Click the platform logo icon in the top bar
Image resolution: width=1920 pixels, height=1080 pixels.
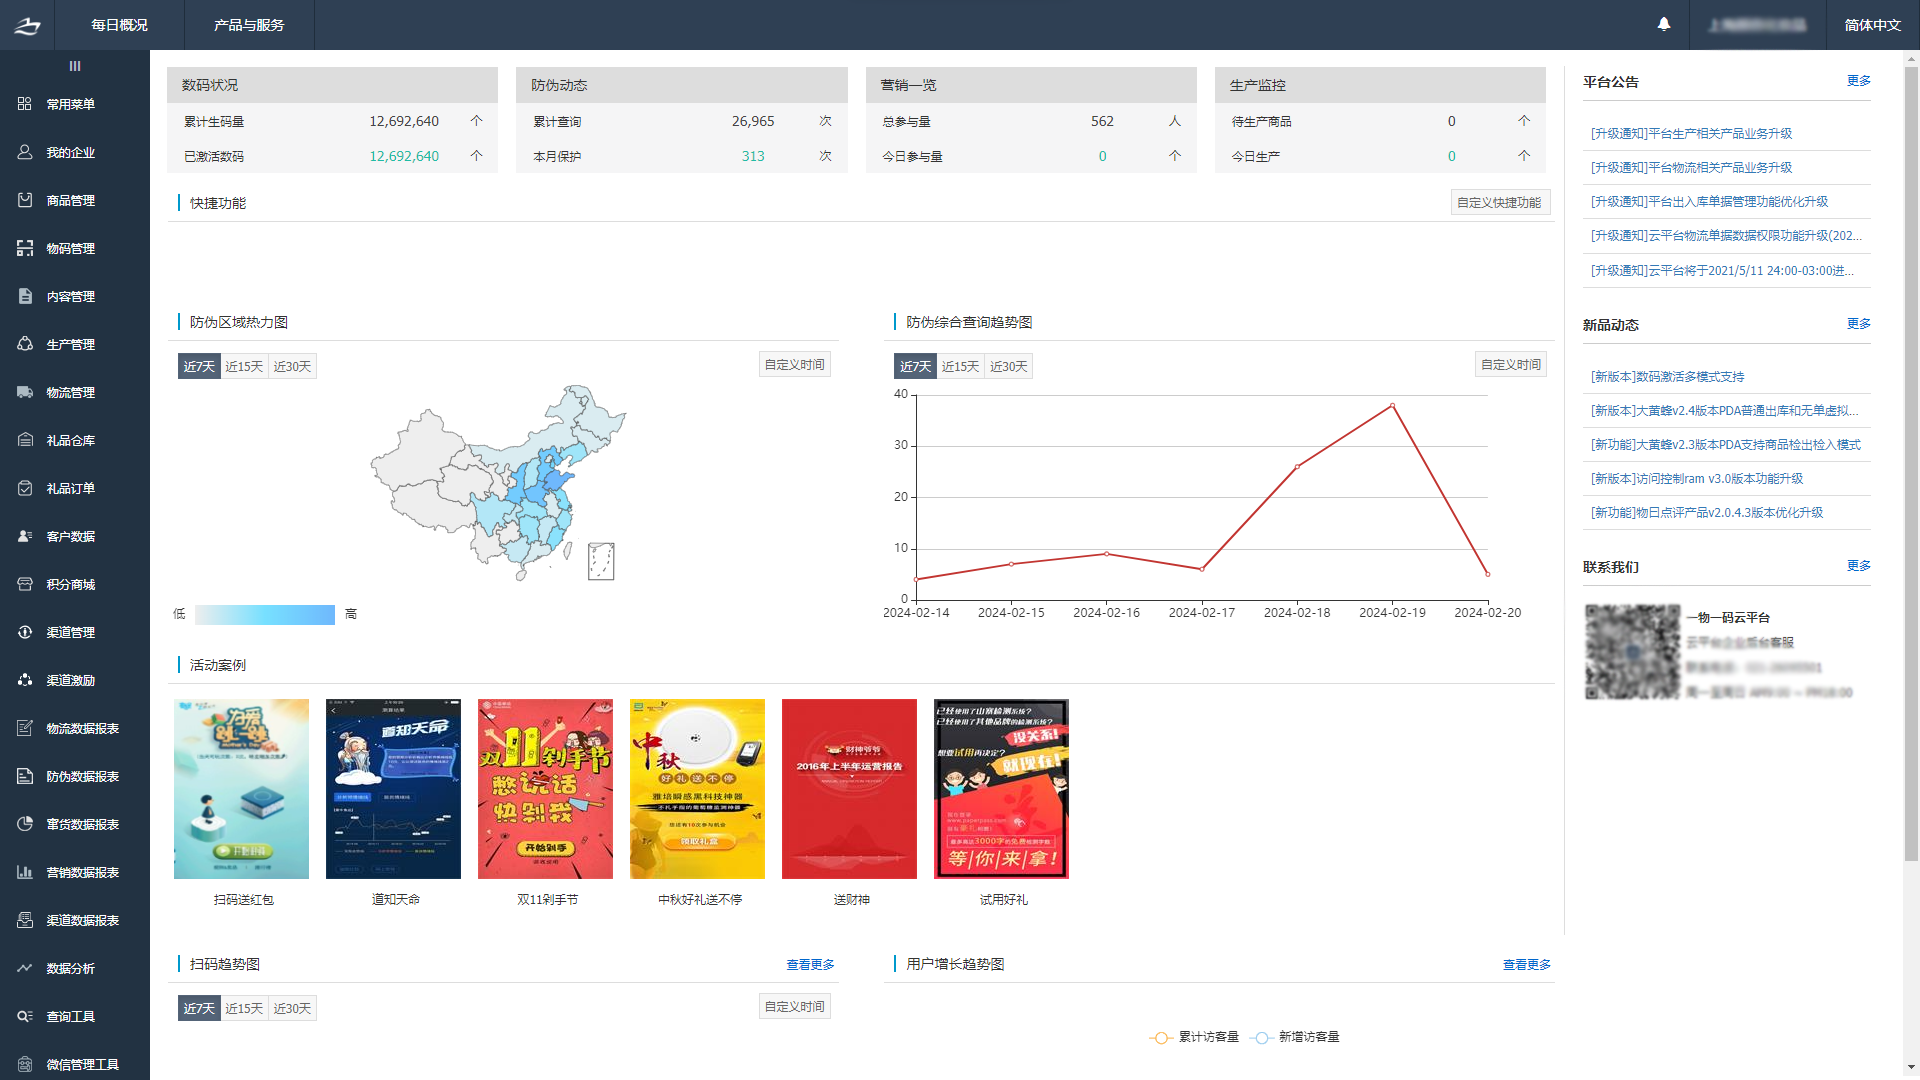pos(27,25)
